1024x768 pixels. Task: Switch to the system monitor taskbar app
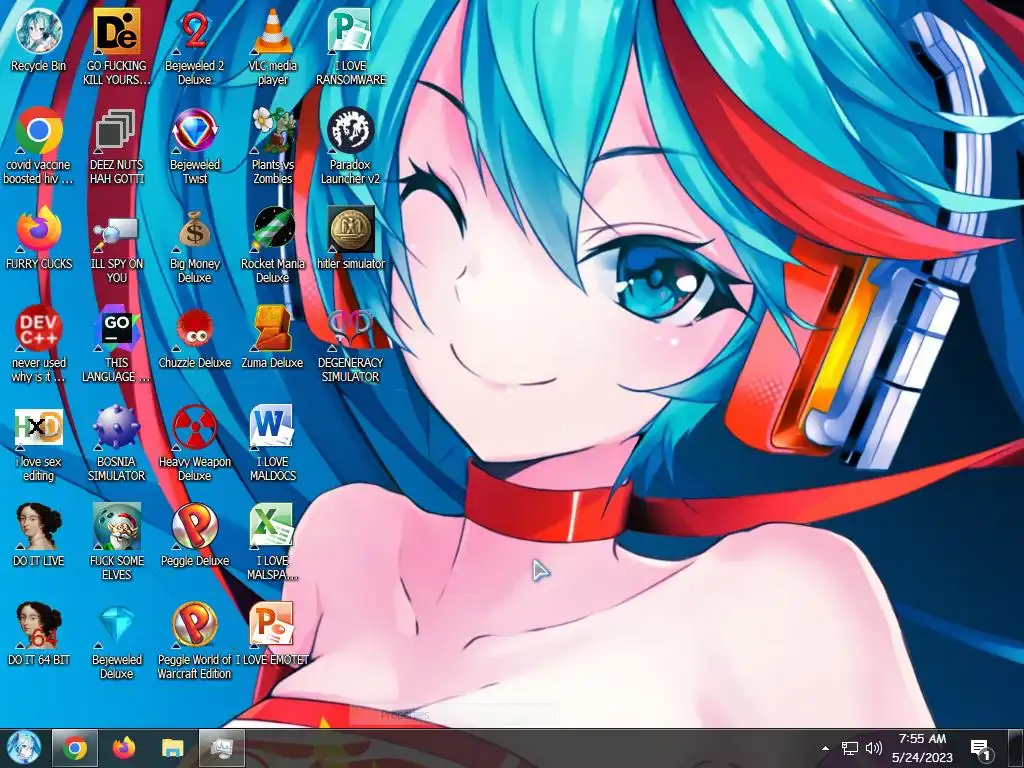click(222, 748)
